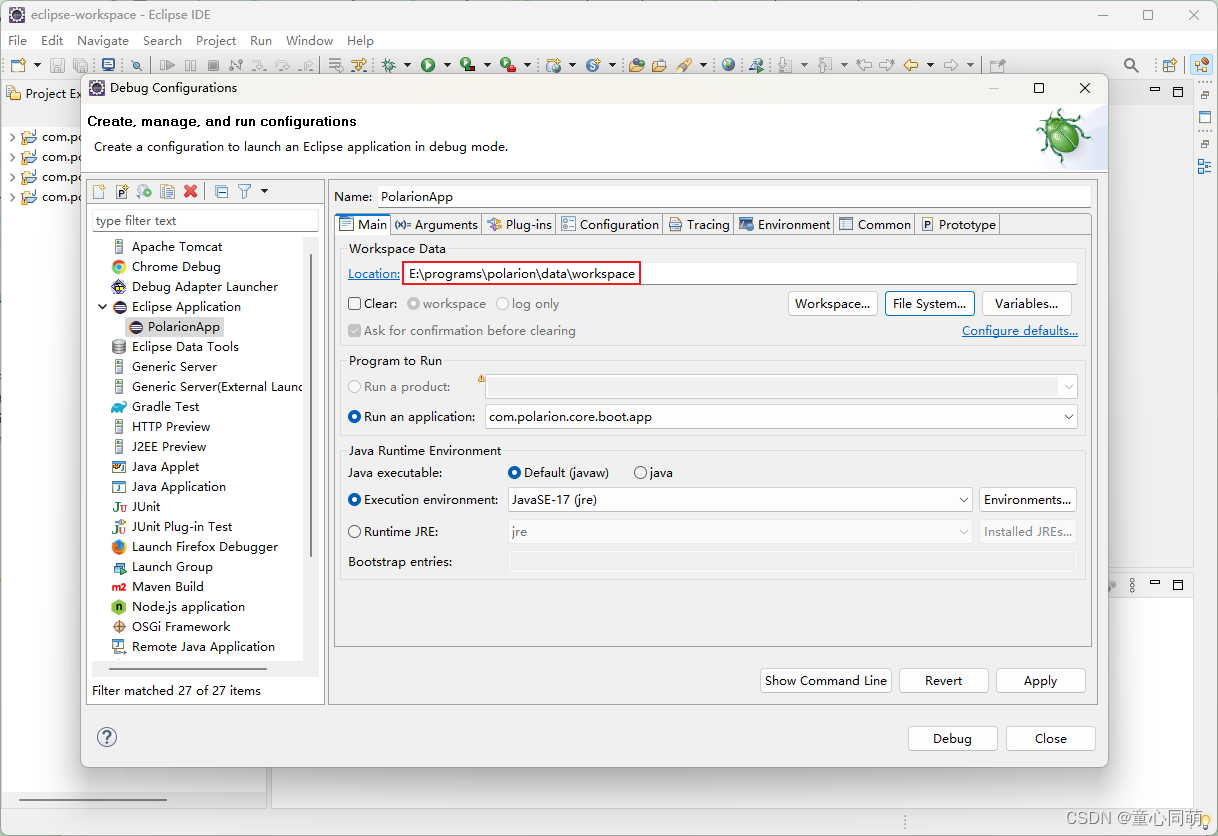Click Open Type icon in Eclipse toolbar

click(637, 65)
